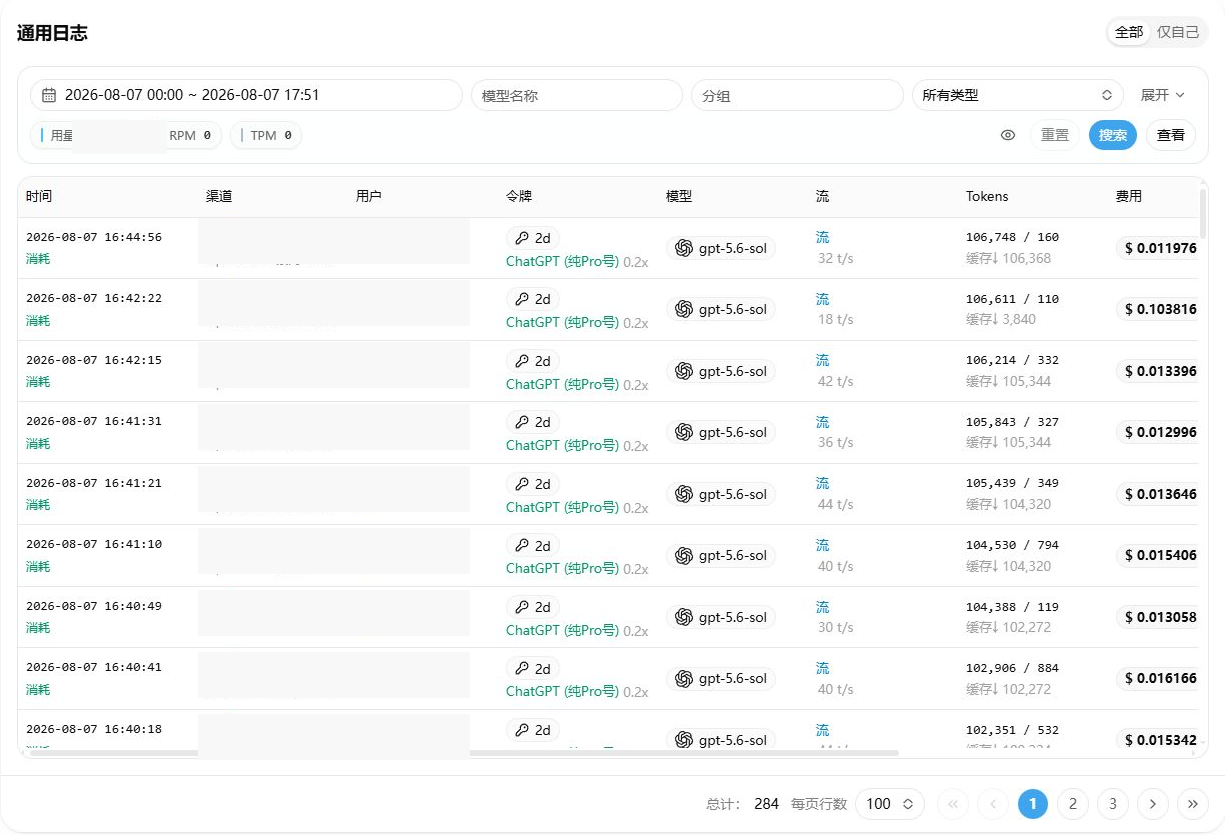1225x835 pixels.
Task: Click key token tag in 16:40:41 row
Action: (x=533, y=669)
